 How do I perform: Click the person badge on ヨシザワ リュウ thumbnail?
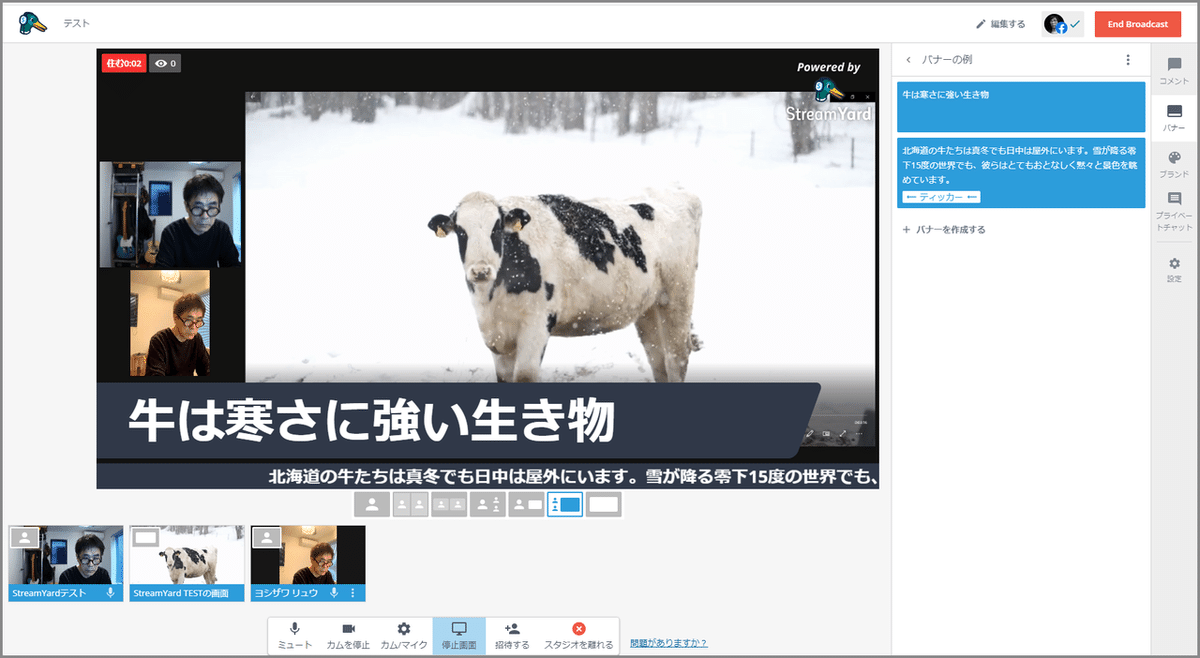point(267,537)
